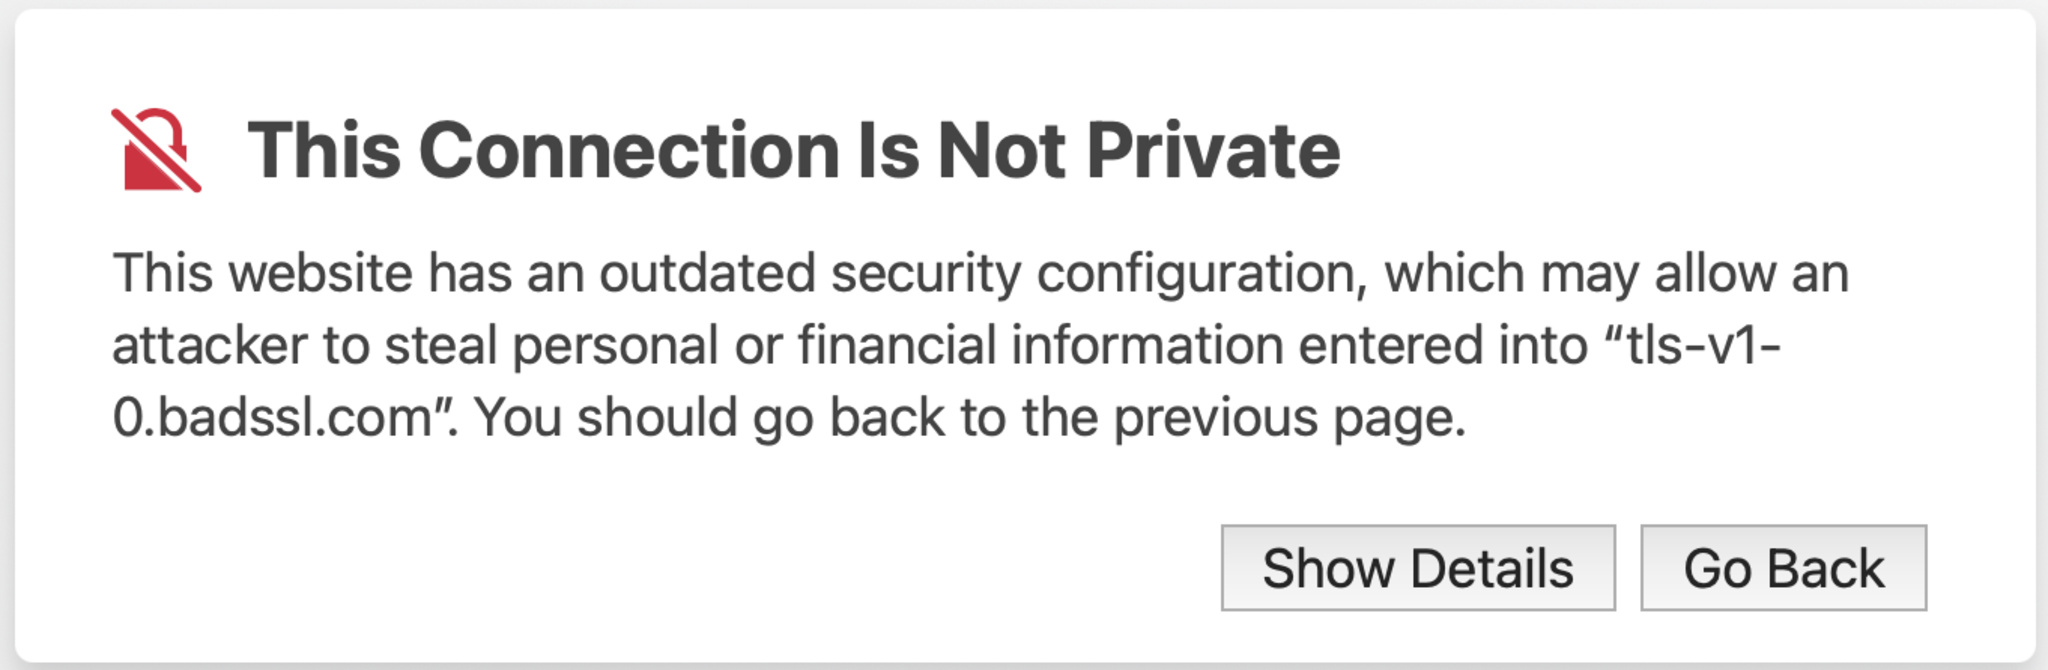
Task: Click empty area left of Show Details
Action: click(x=660, y=568)
